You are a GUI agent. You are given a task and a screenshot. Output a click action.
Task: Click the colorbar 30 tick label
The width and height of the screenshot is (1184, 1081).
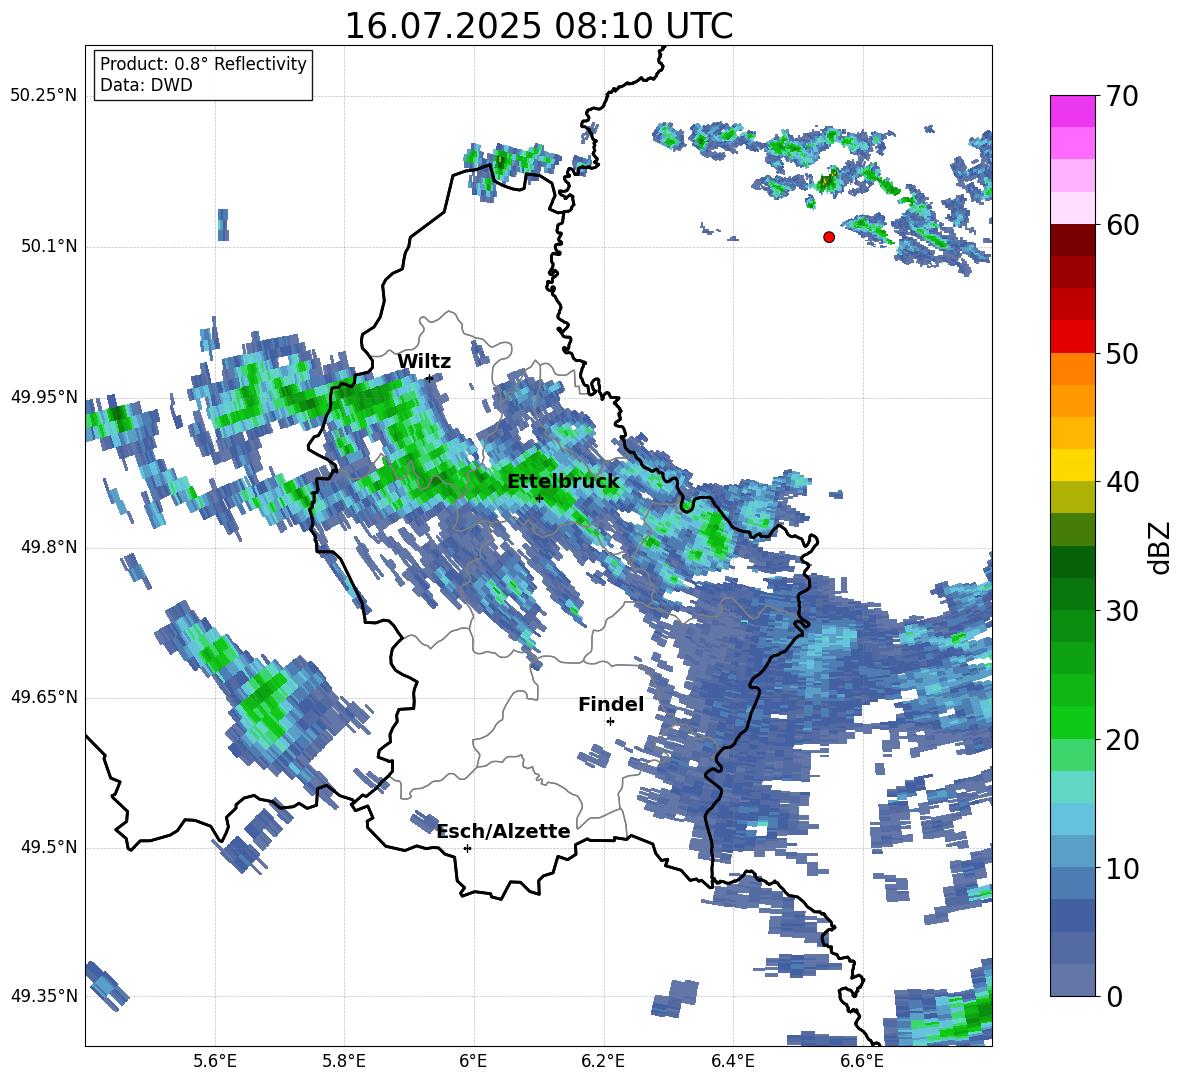[1122, 611]
